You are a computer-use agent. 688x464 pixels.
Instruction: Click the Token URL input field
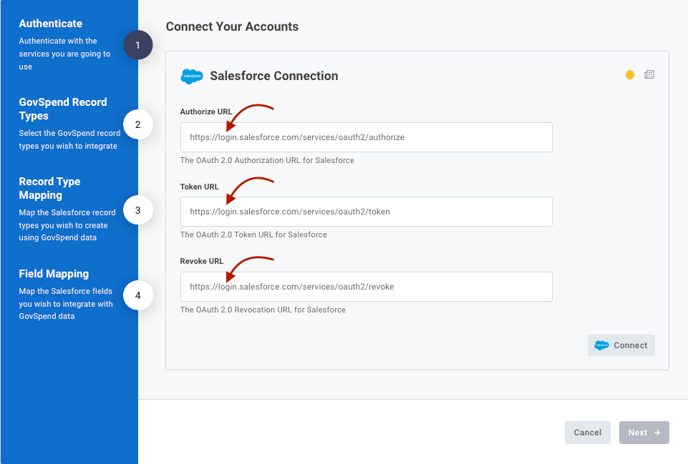tap(366, 212)
